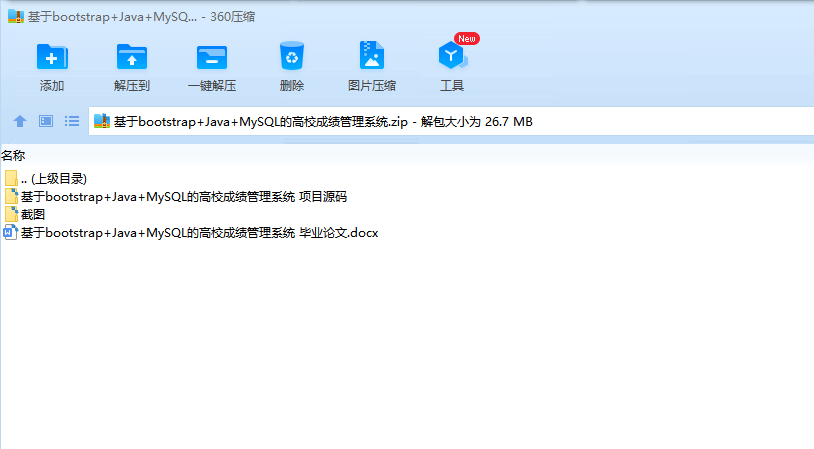Click the zip path address field
The image size is (814, 449).
click(x=451, y=121)
